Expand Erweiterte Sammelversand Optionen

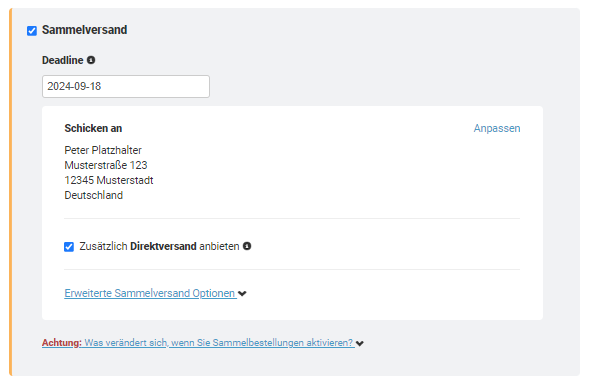pyautogui.click(x=150, y=293)
